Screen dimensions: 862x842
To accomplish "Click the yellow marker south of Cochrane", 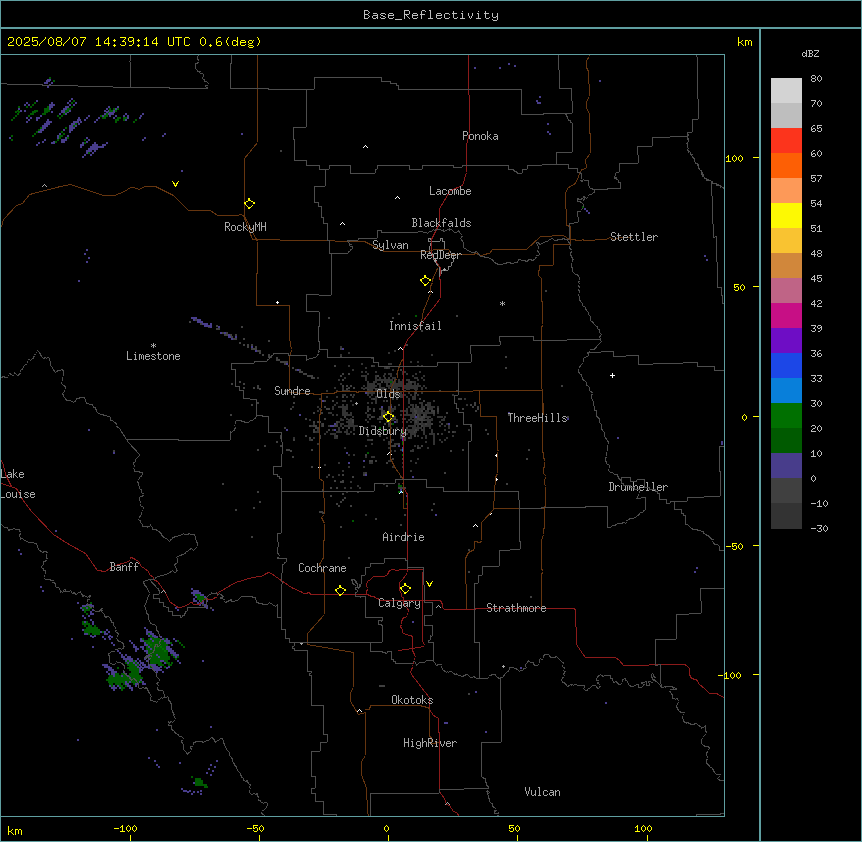I will pyautogui.click(x=340, y=590).
